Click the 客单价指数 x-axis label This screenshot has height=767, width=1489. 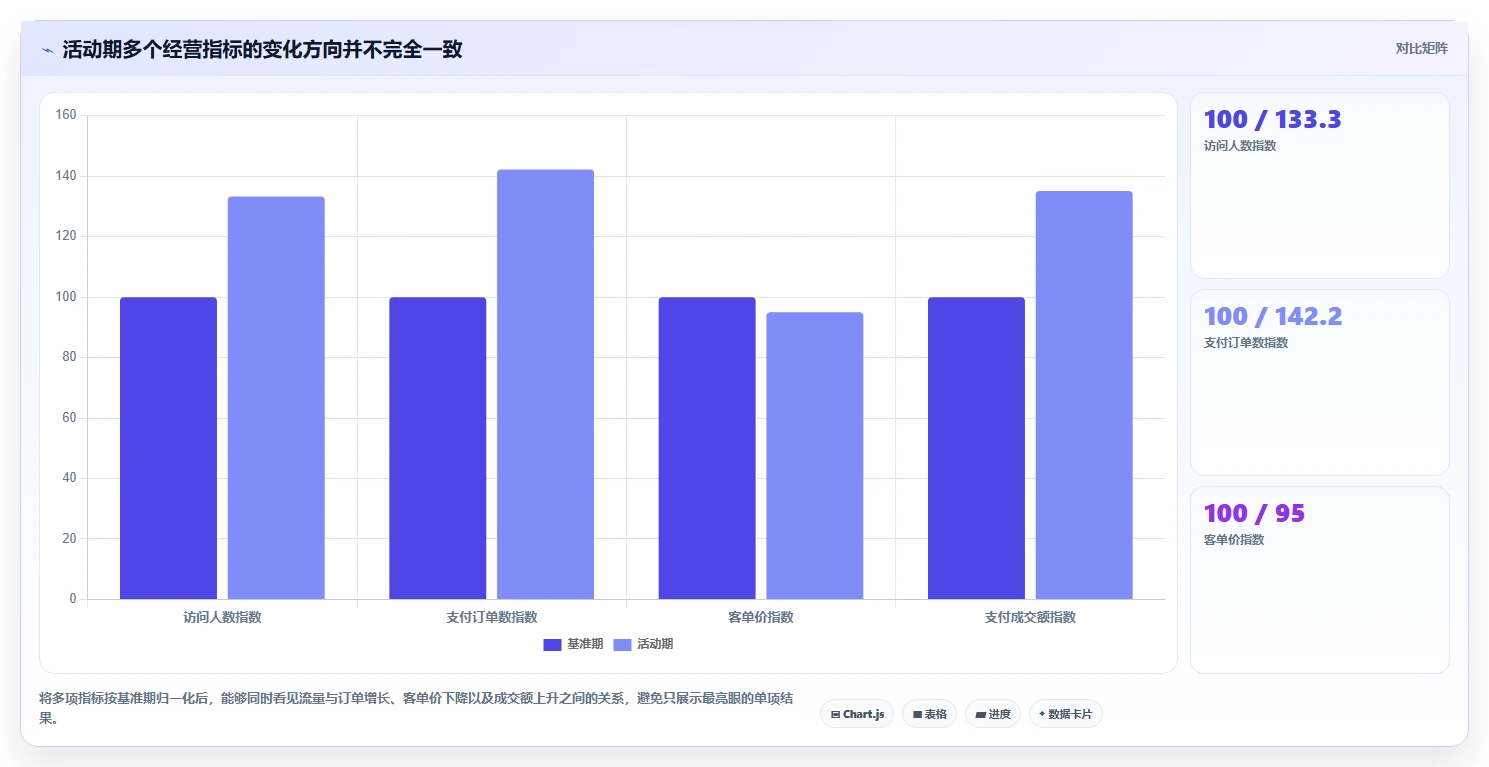click(761, 617)
